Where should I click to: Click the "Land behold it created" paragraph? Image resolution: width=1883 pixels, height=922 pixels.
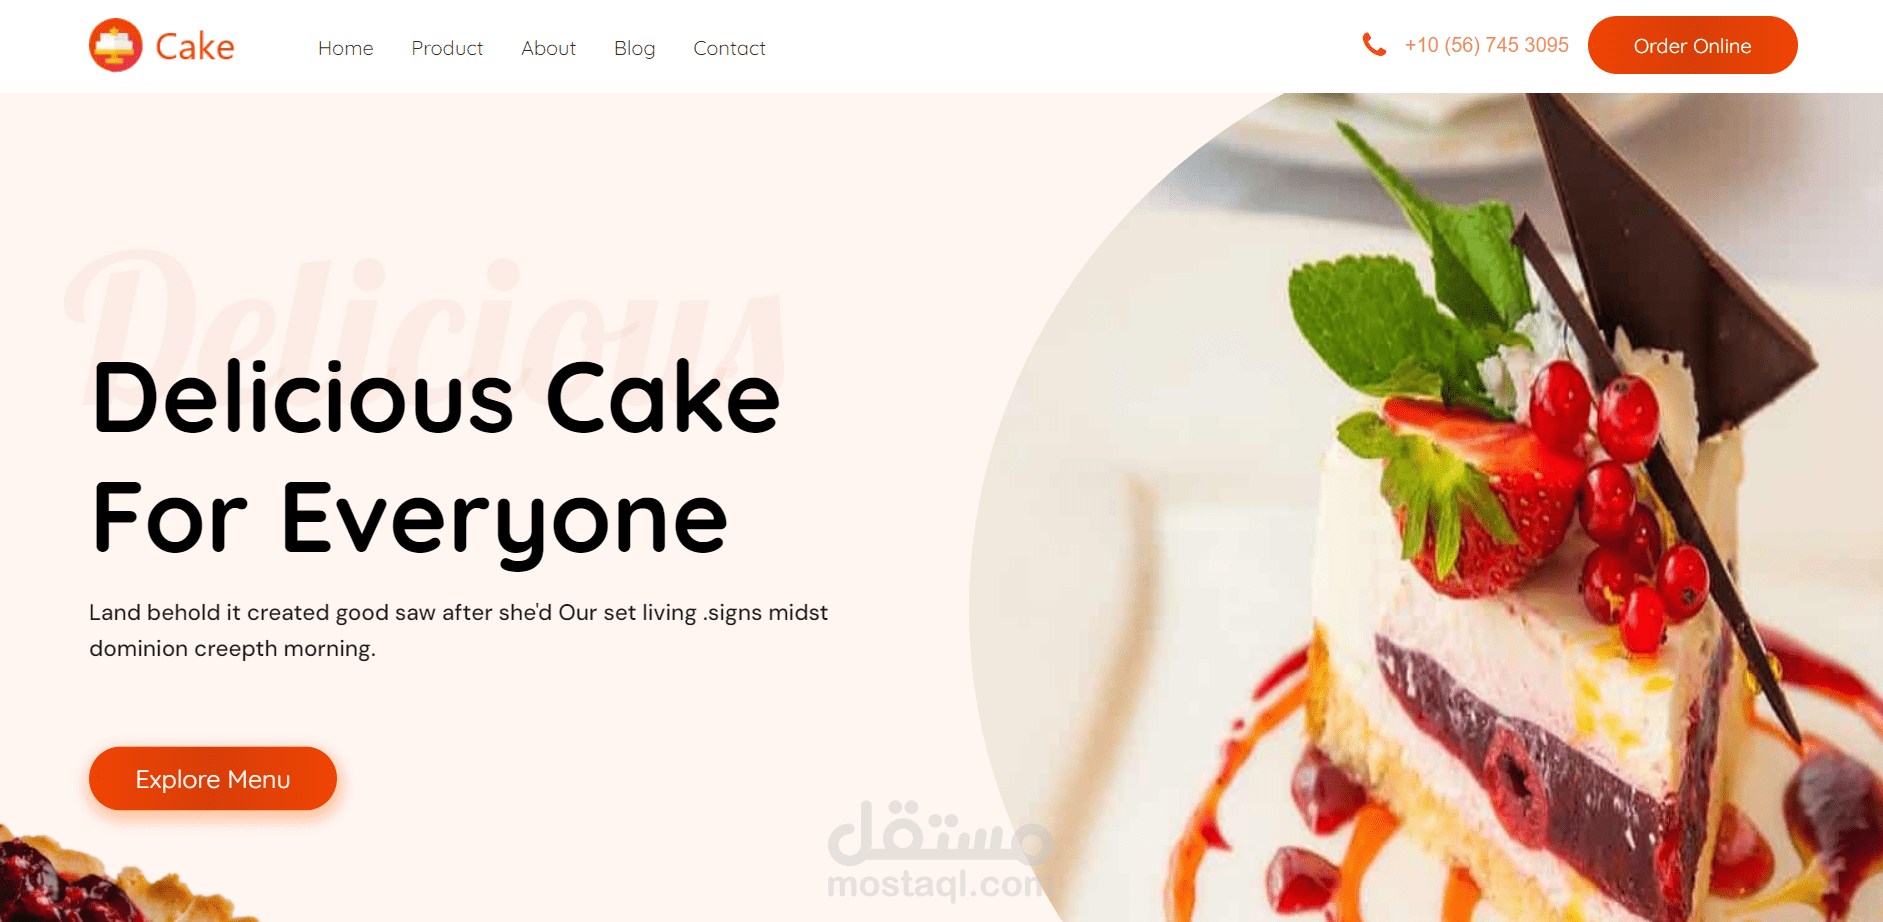(458, 630)
